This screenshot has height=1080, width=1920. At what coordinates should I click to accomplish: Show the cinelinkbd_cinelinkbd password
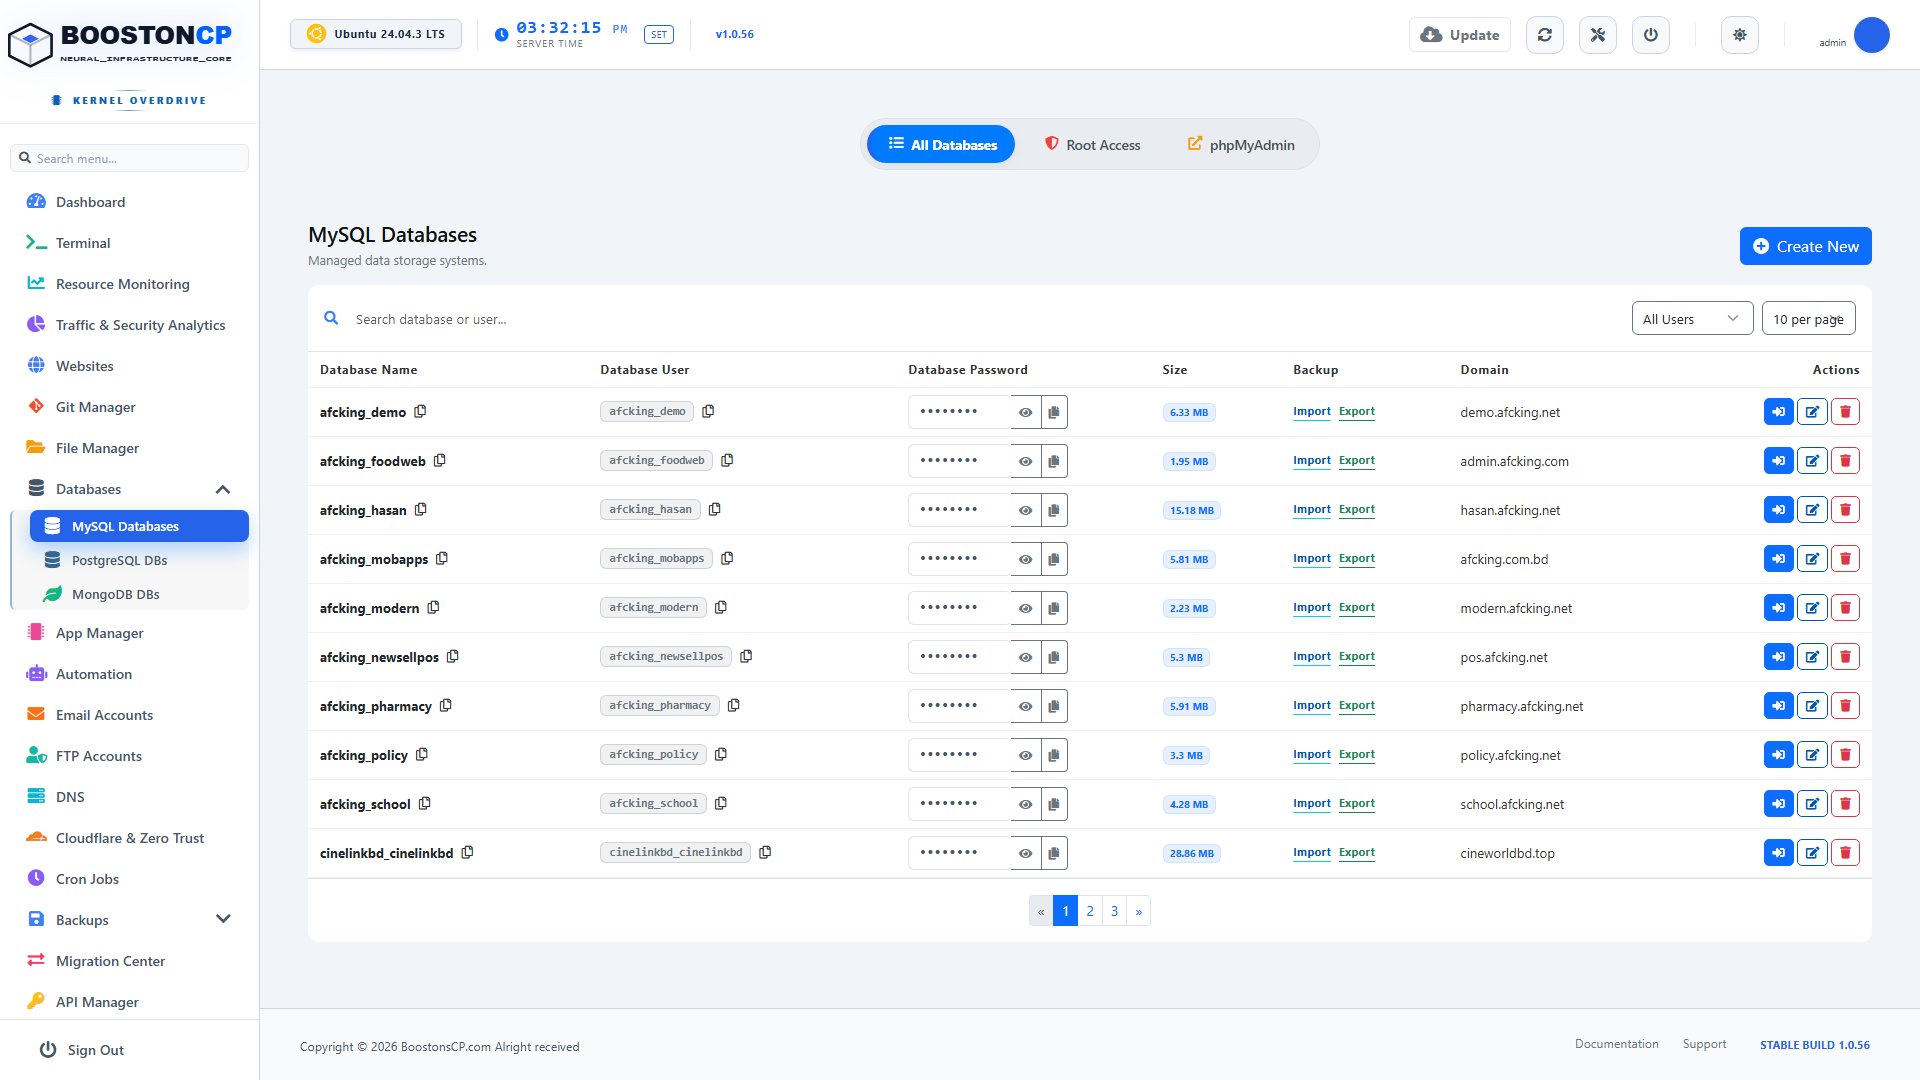(1025, 853)
